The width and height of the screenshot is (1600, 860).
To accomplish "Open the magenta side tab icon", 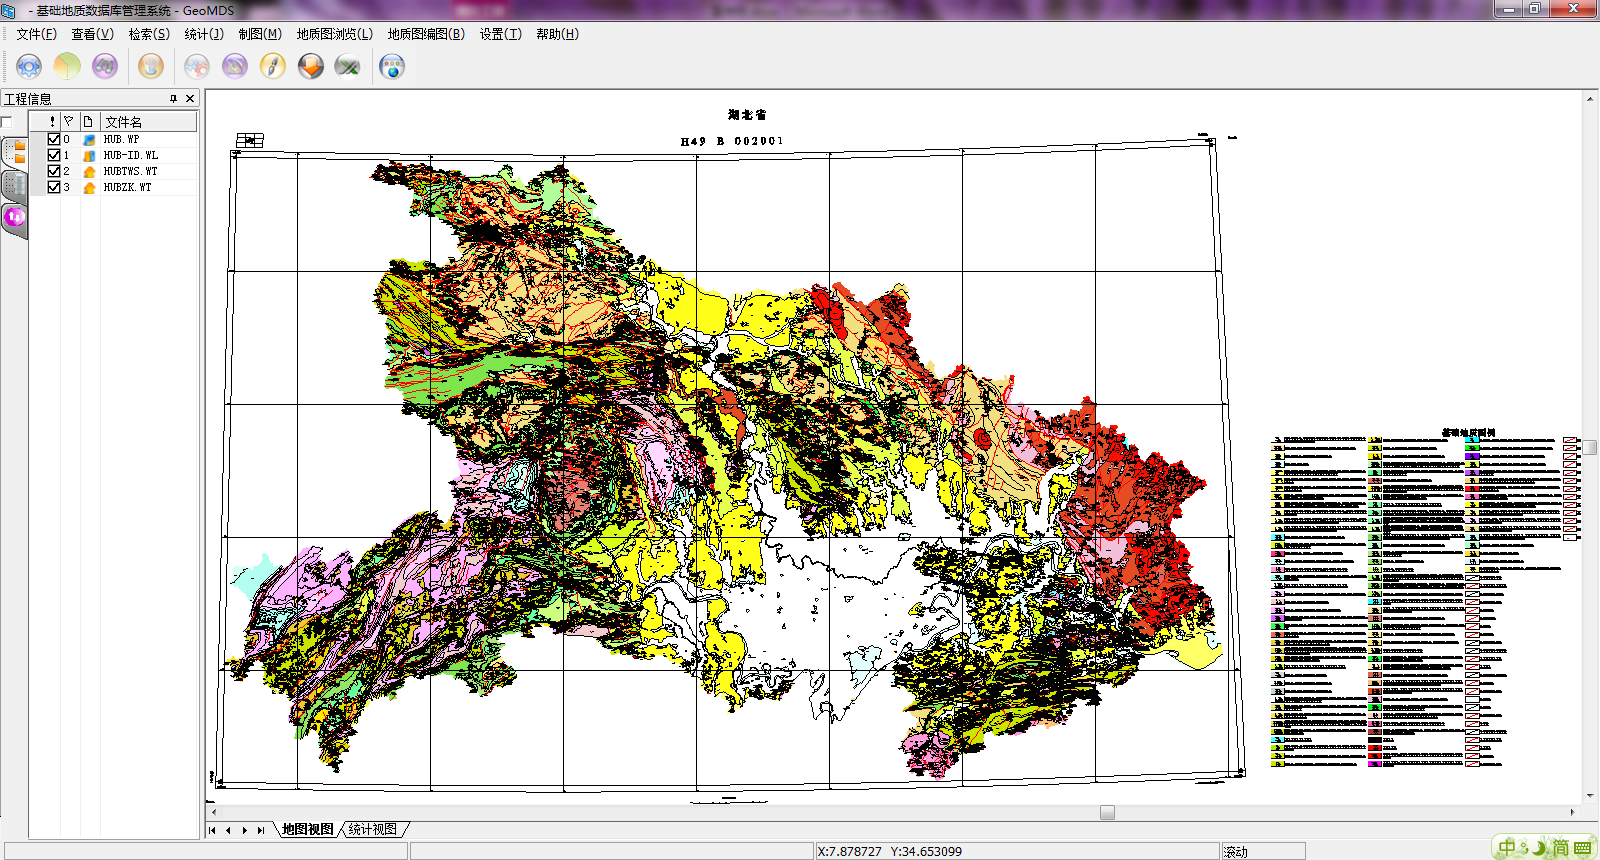I will (x=15, y=218).
